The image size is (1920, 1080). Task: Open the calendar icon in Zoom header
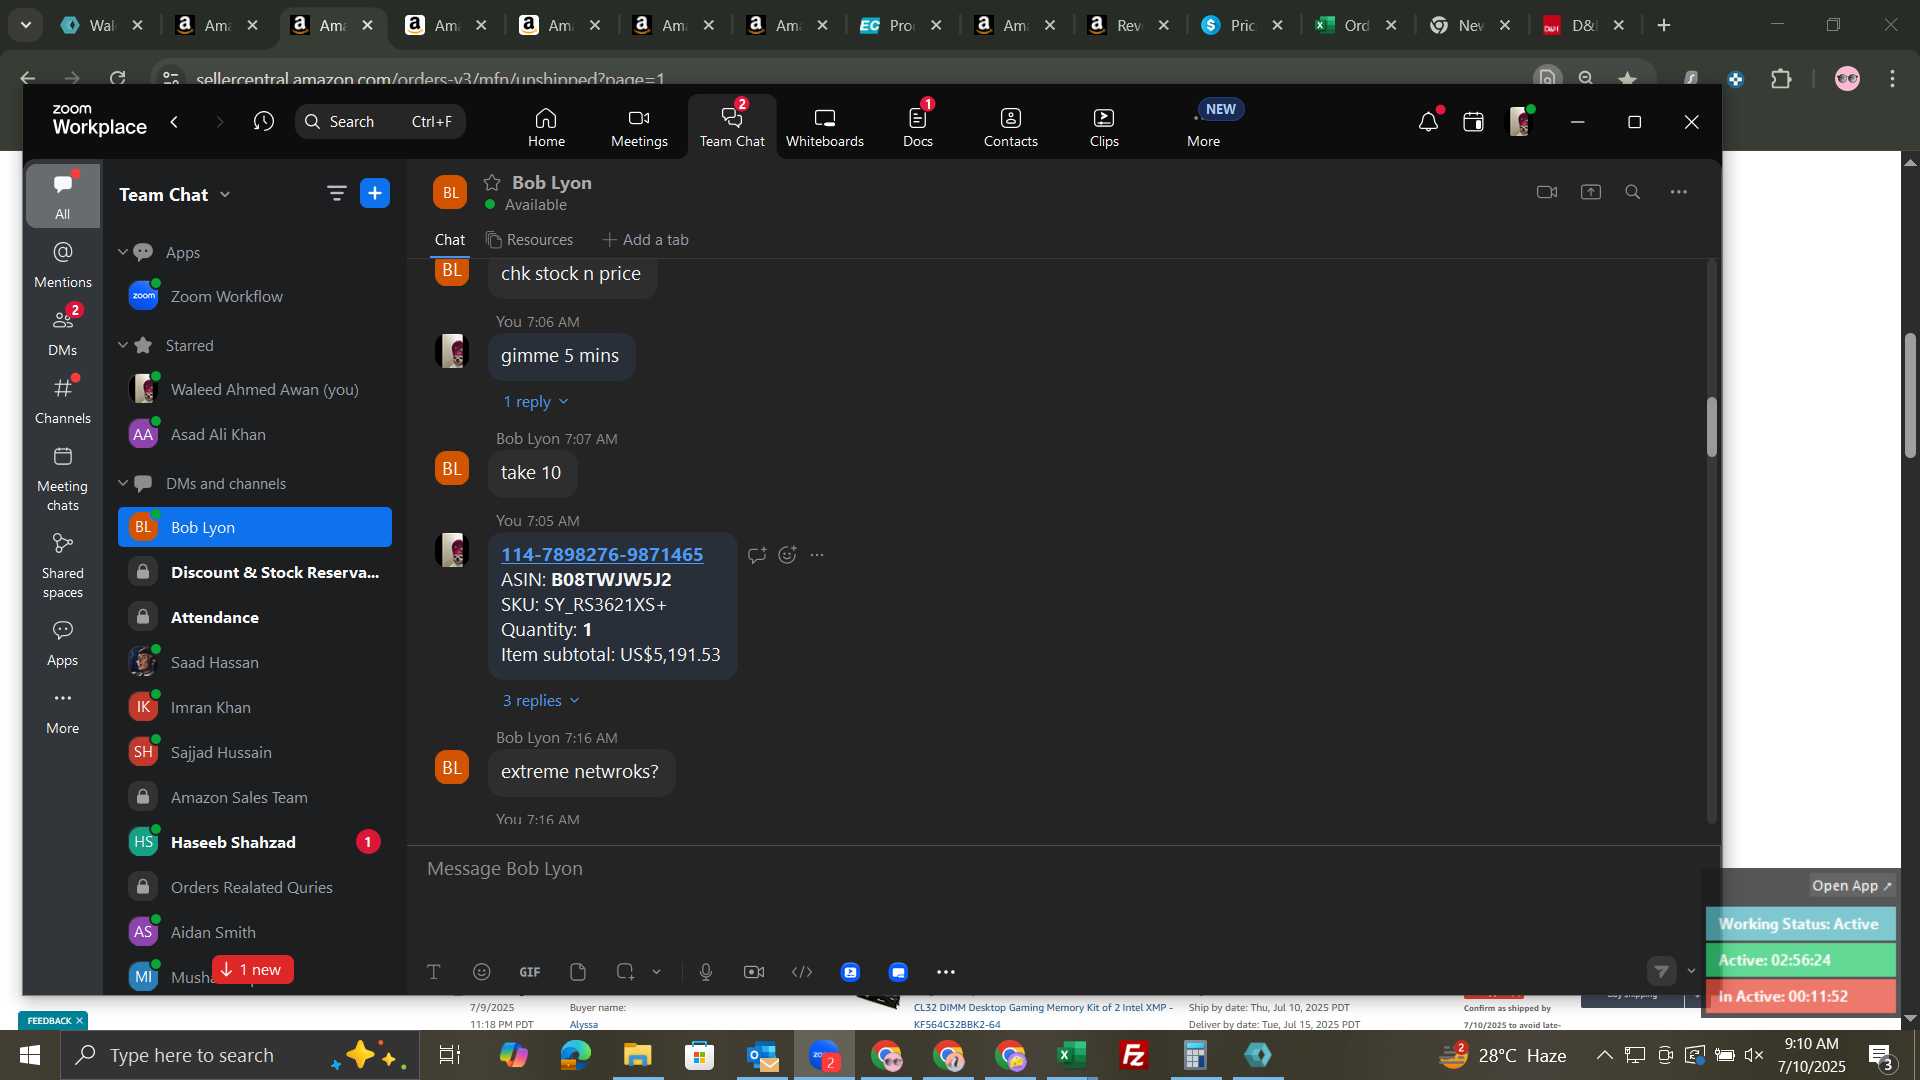point(1473,122)
